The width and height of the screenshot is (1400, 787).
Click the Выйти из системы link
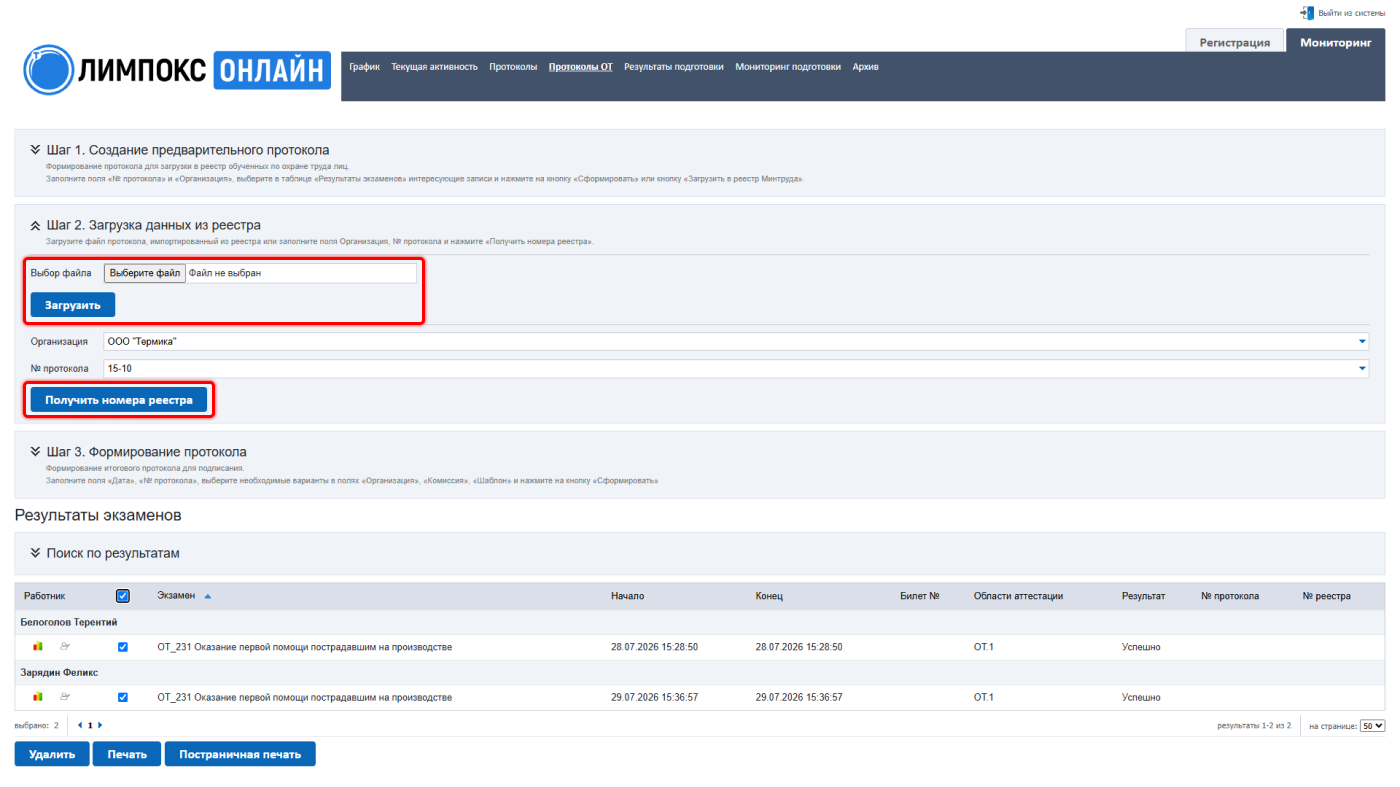pos(1352,13)
